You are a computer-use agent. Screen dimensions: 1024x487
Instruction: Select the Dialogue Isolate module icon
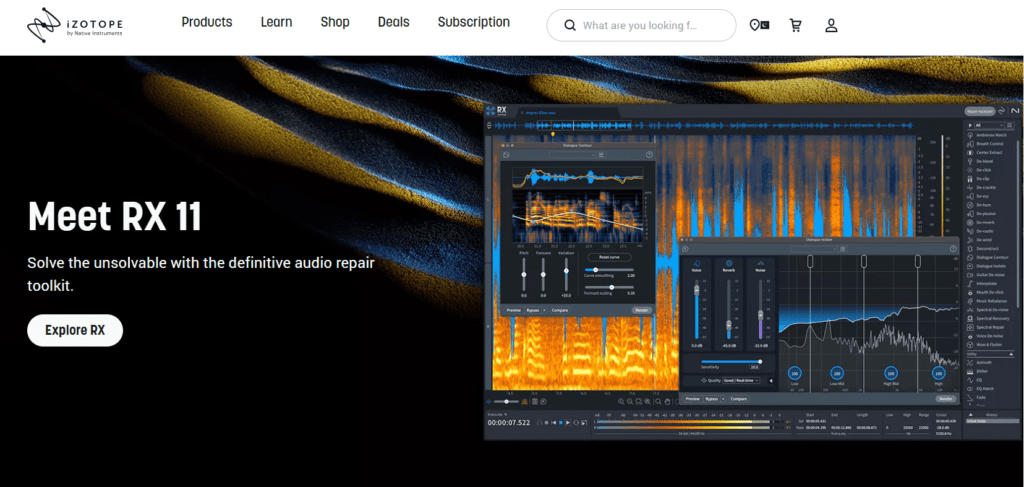(x=970, y=266)
